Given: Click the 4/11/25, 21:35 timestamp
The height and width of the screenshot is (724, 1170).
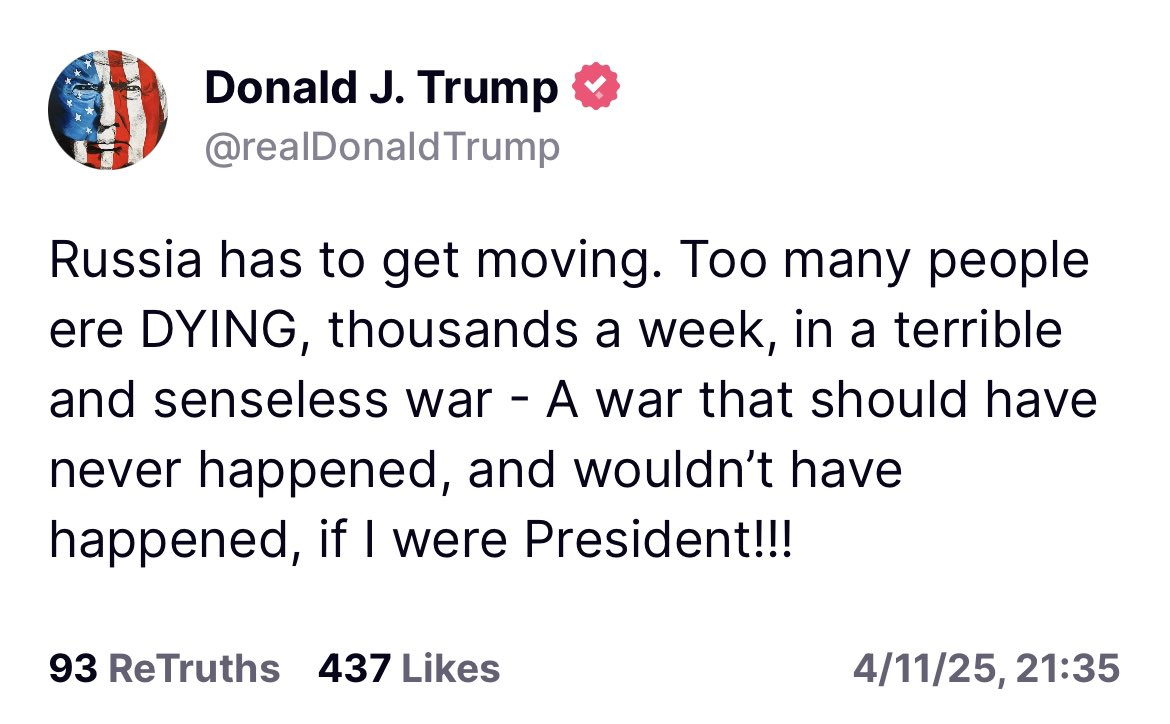Looking at the screenshot, I should [x=986, y=668].
